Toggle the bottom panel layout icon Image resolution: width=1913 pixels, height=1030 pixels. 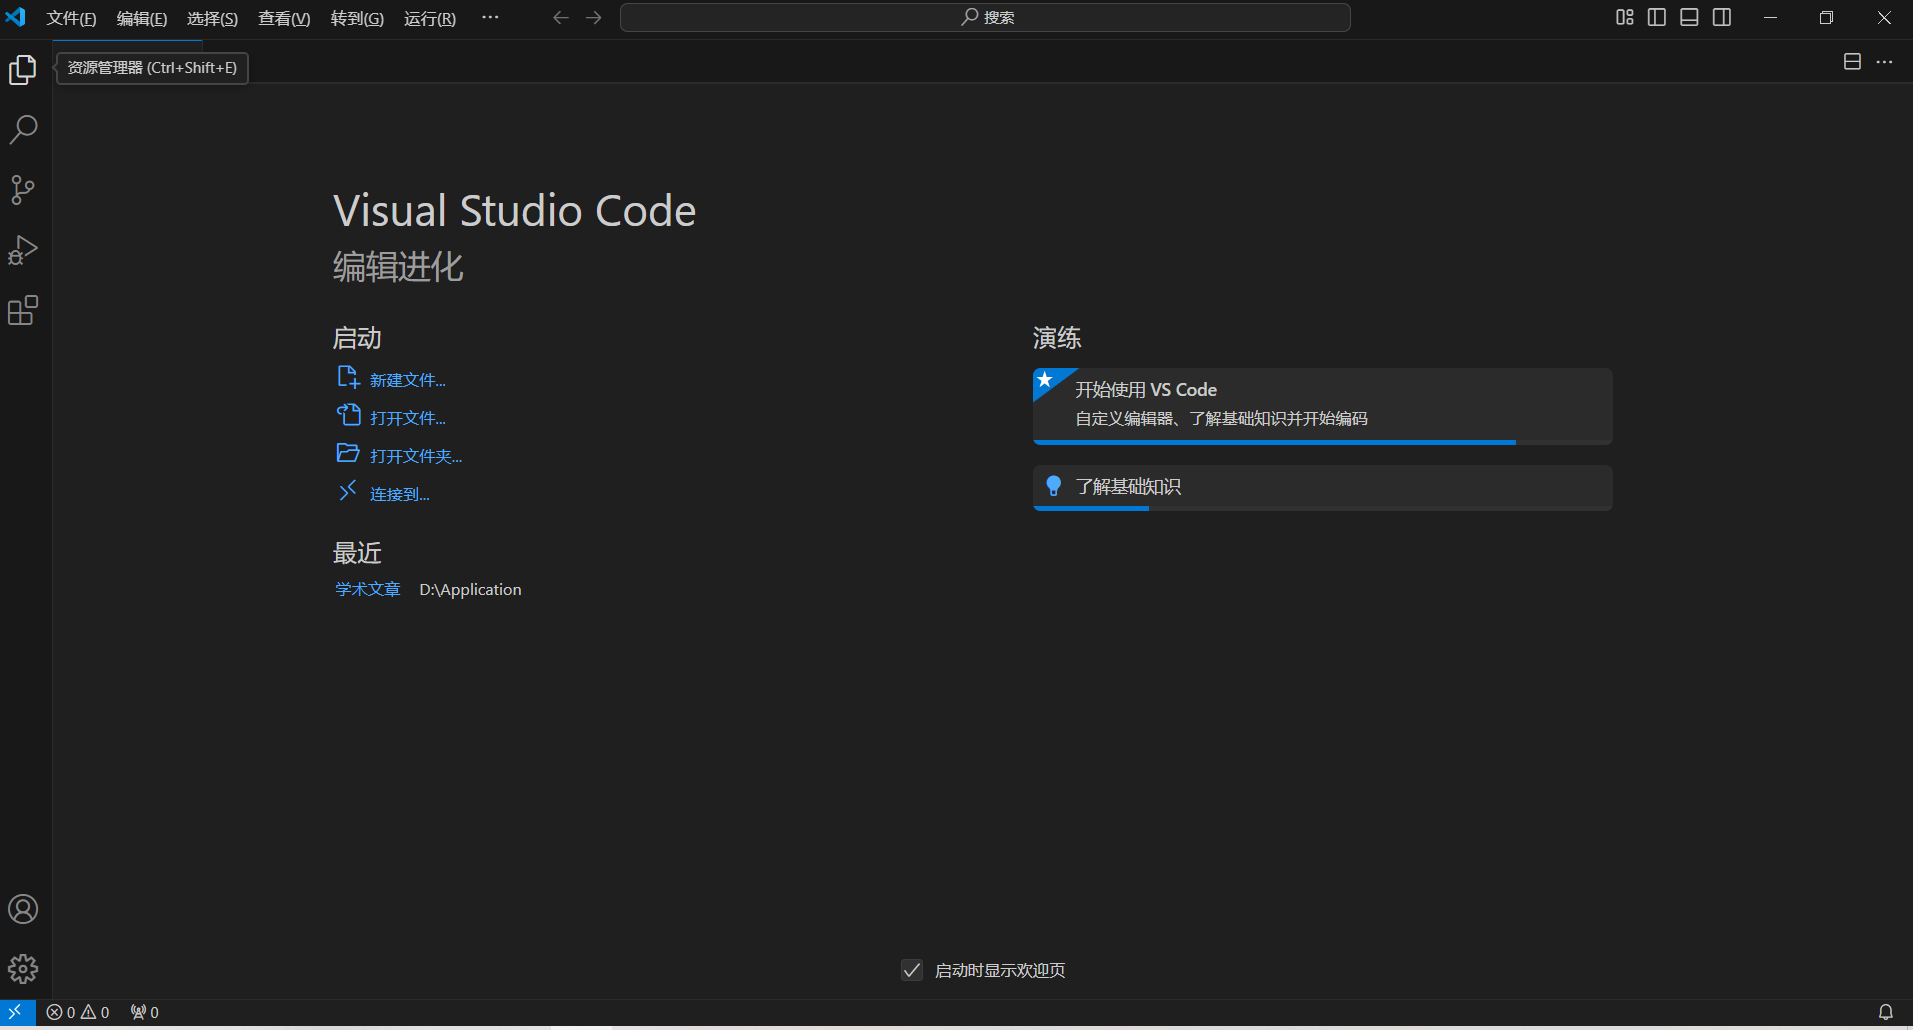click(x=1689, y=18)
